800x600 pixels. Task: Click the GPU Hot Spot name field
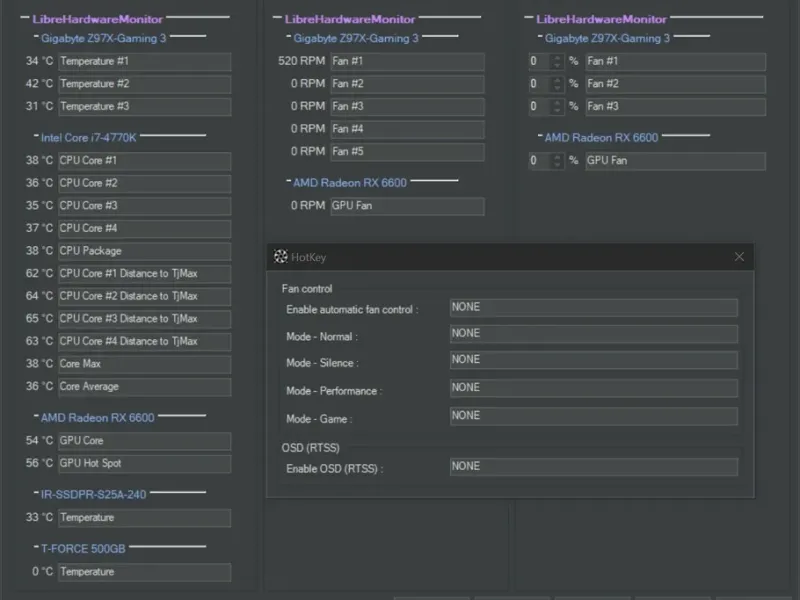click(x=144, y=464)
